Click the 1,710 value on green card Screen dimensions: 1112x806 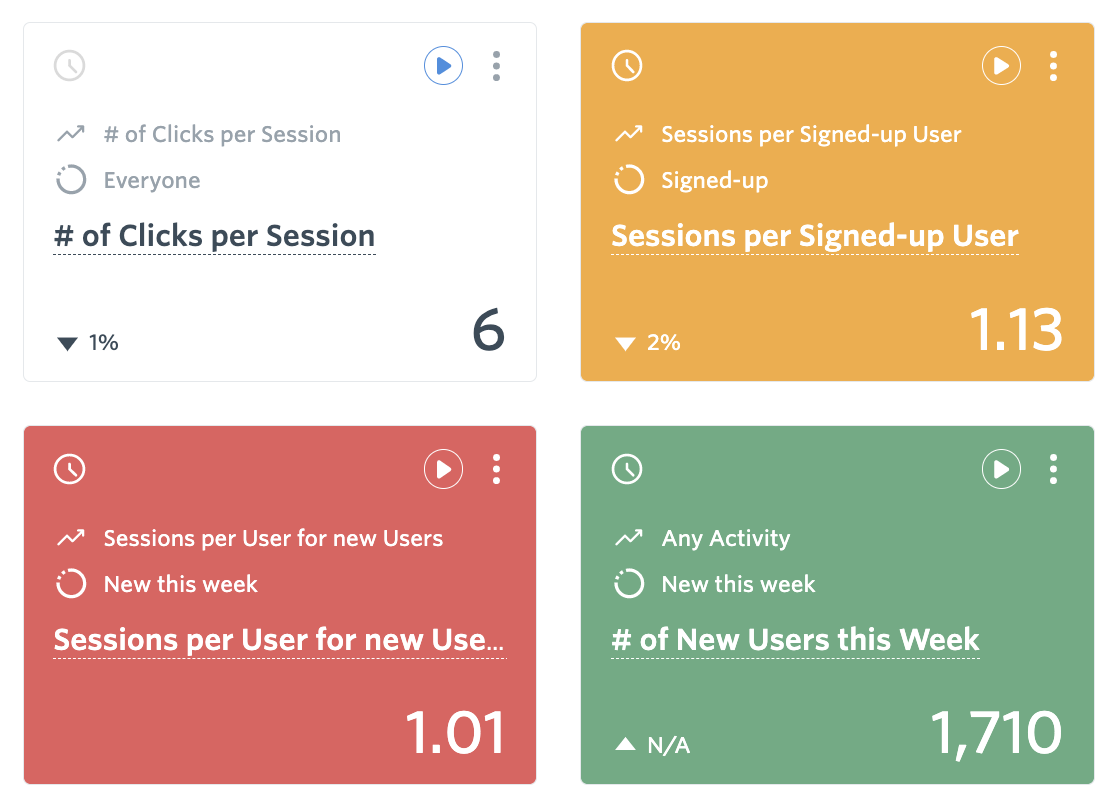[x=996, y=733]
